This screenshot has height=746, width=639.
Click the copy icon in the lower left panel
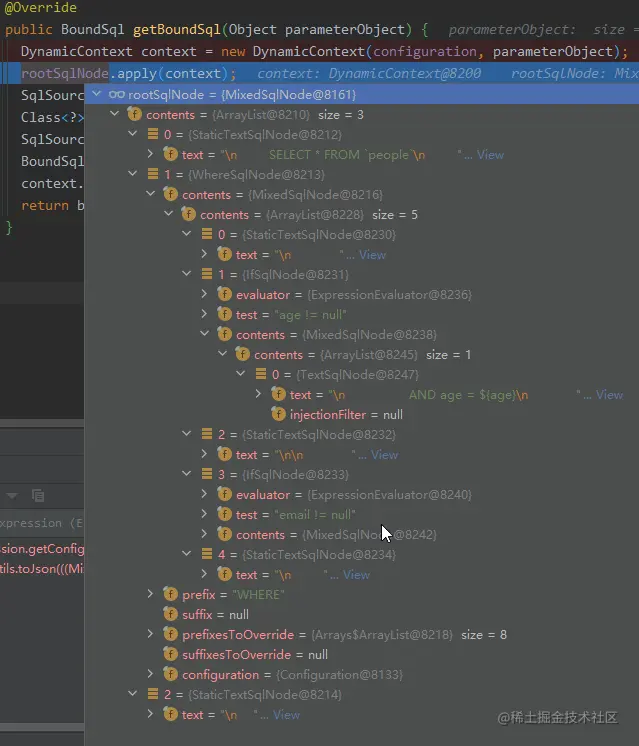coord(38,495)
